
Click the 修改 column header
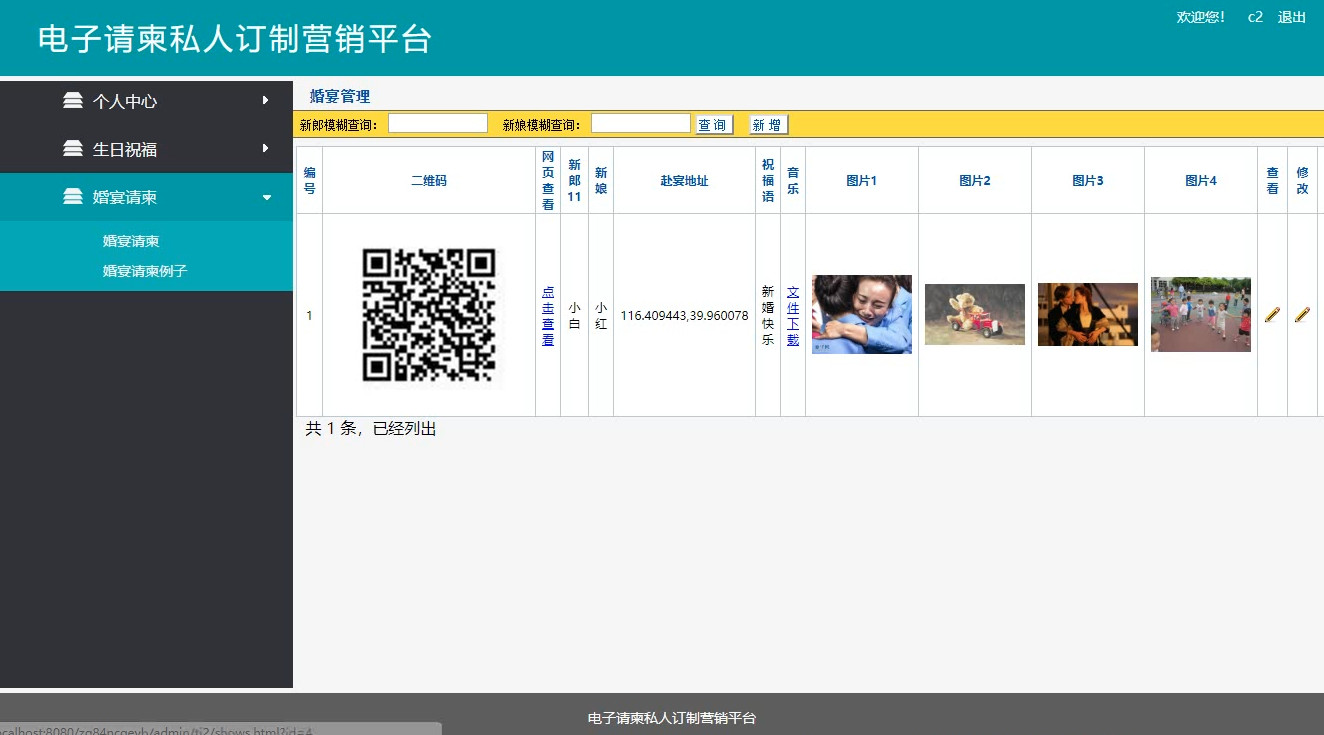[x=1302, y=181]
